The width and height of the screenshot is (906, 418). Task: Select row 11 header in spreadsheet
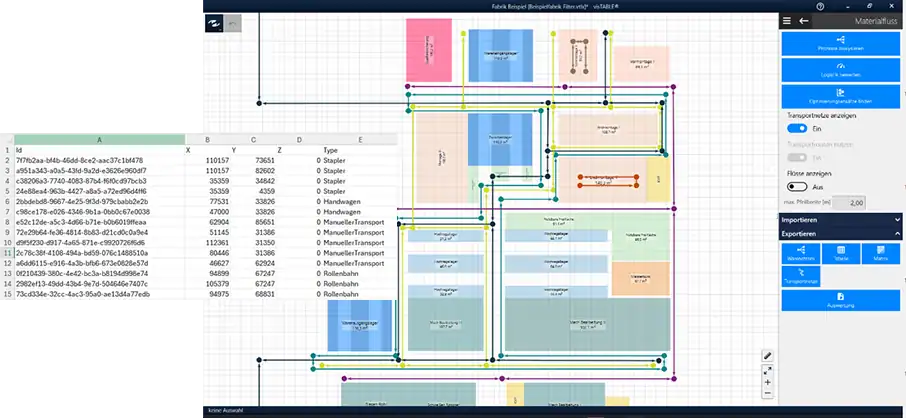[7, 253]
